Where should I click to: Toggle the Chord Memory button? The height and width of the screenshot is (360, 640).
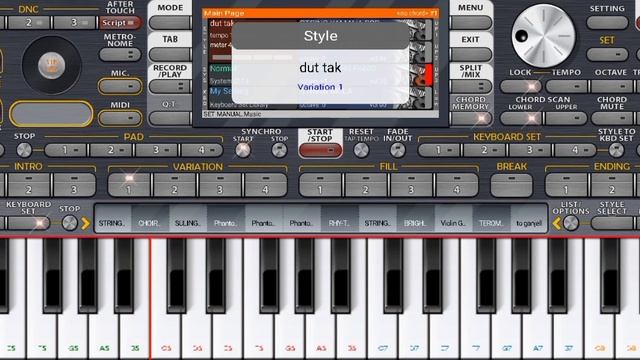pyautogui.click(x=471, y=118)
